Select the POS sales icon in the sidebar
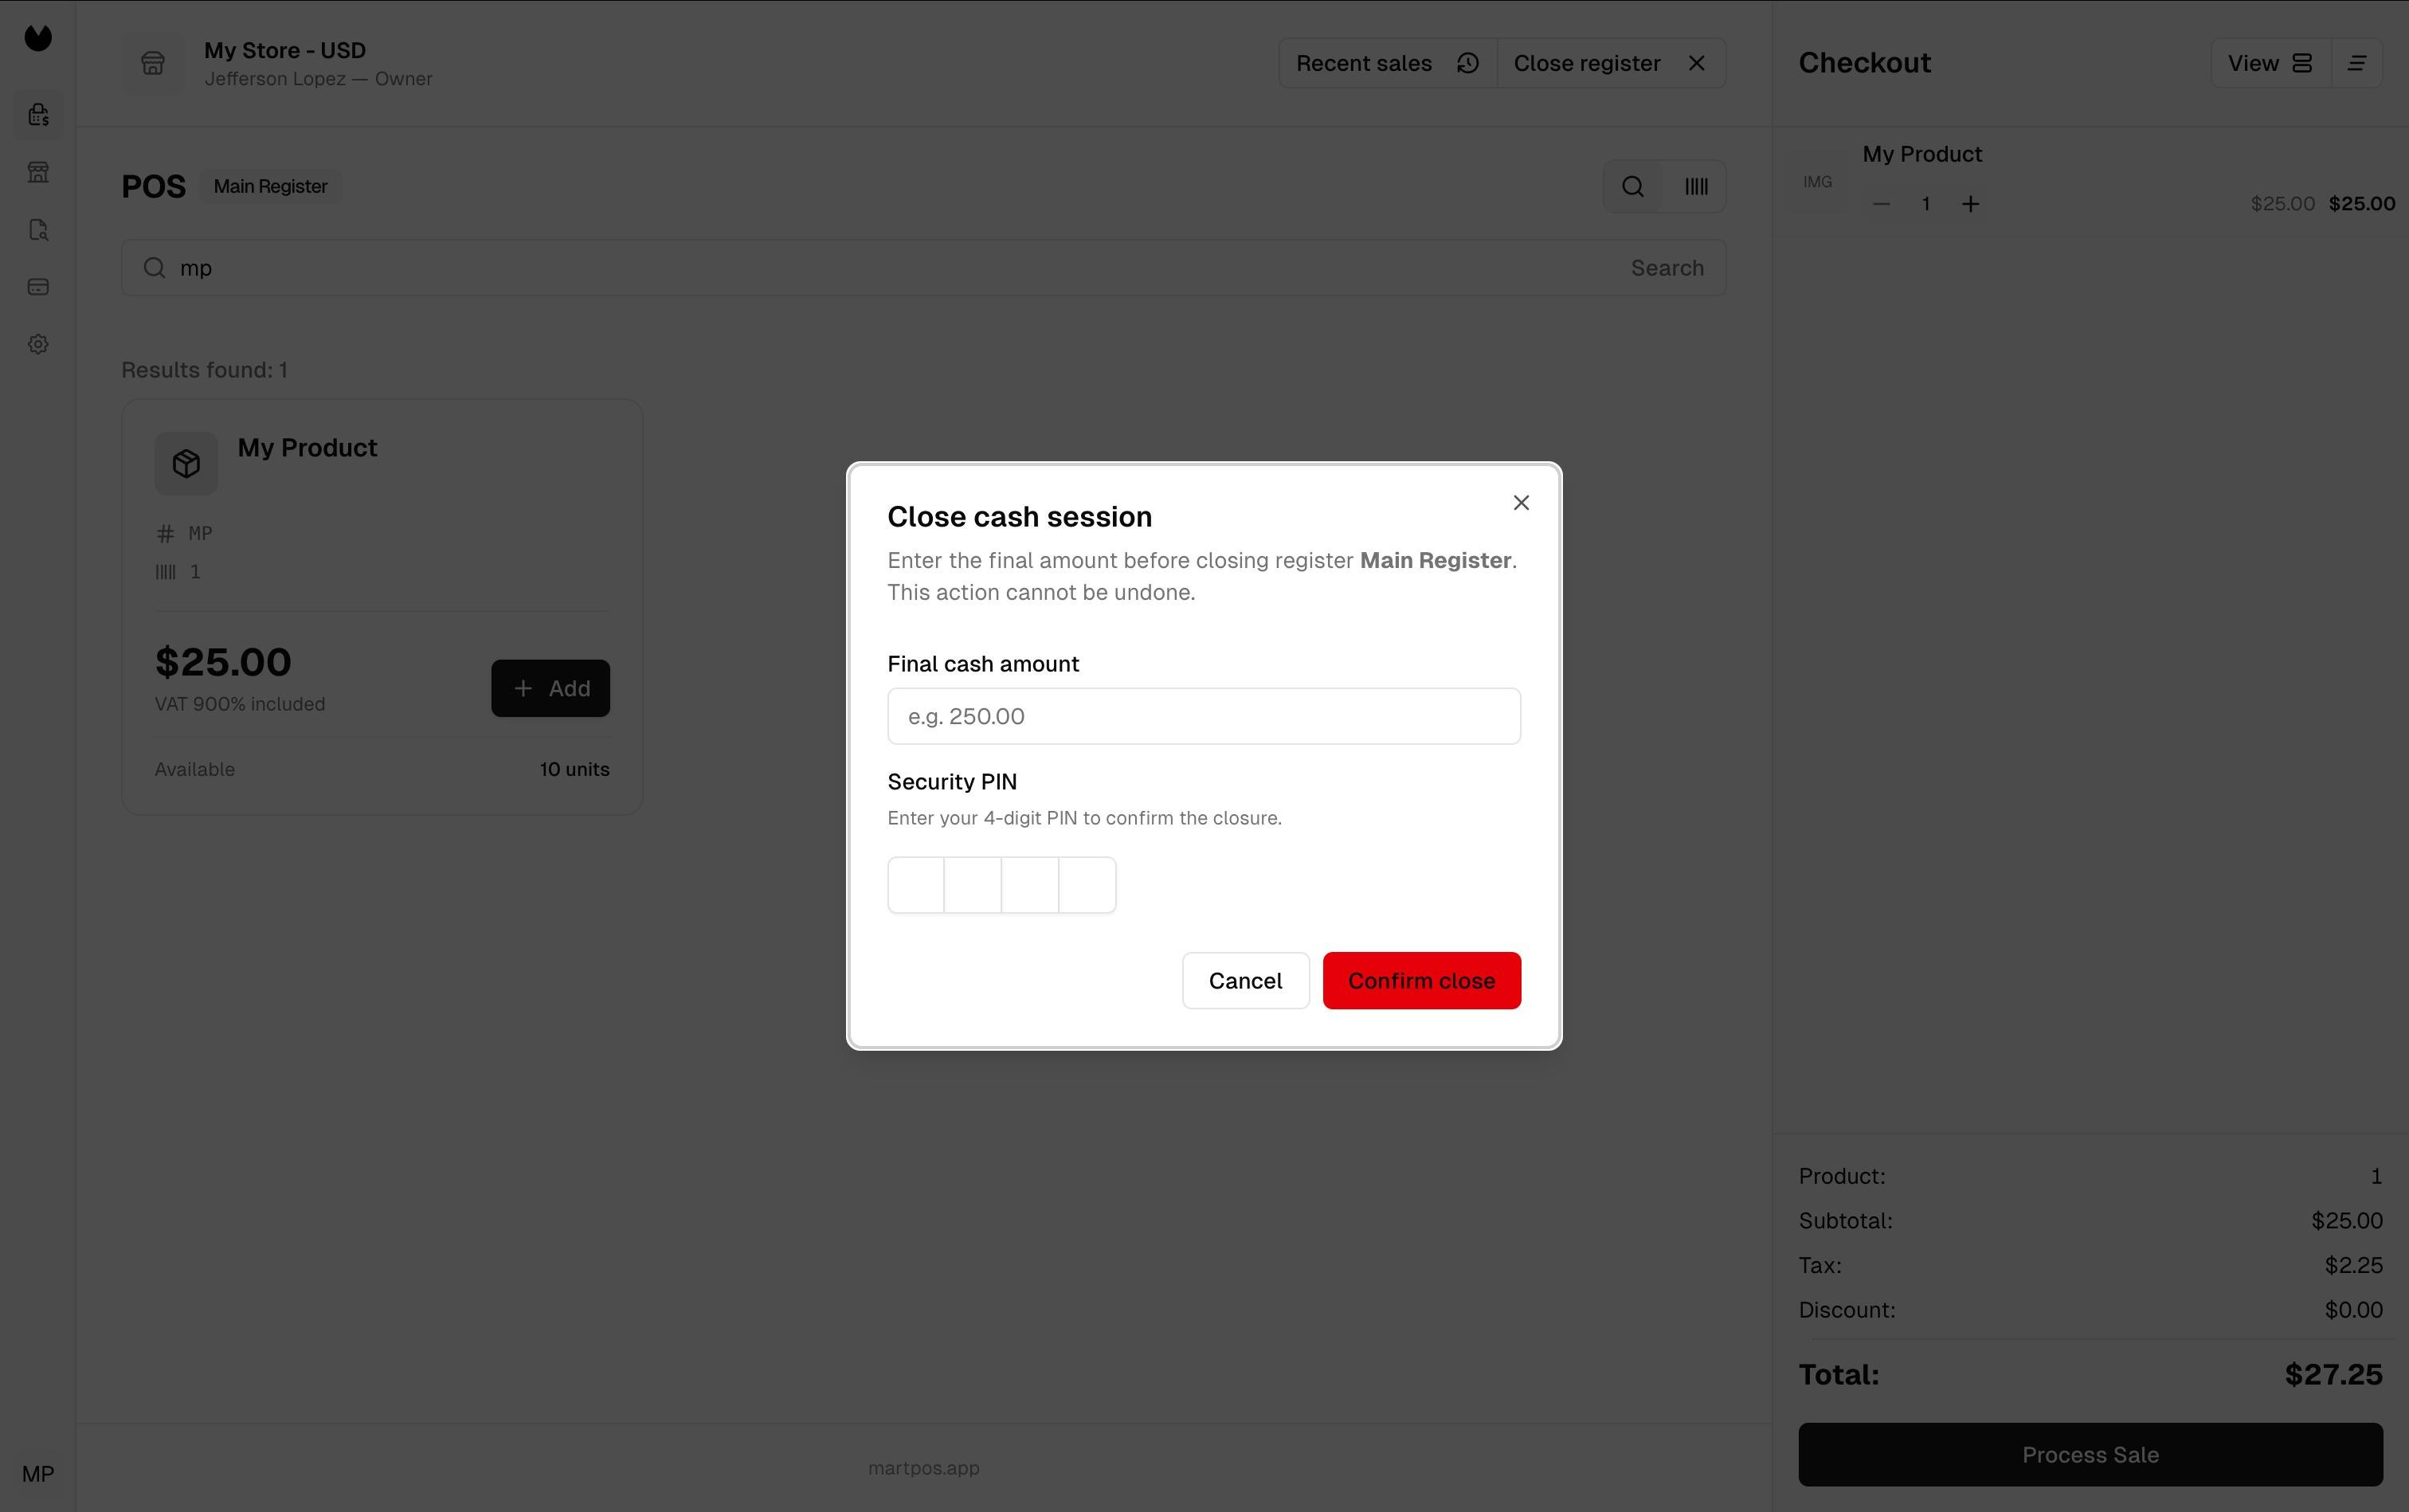This screenshot has width=2409, height=1512. 40,113
